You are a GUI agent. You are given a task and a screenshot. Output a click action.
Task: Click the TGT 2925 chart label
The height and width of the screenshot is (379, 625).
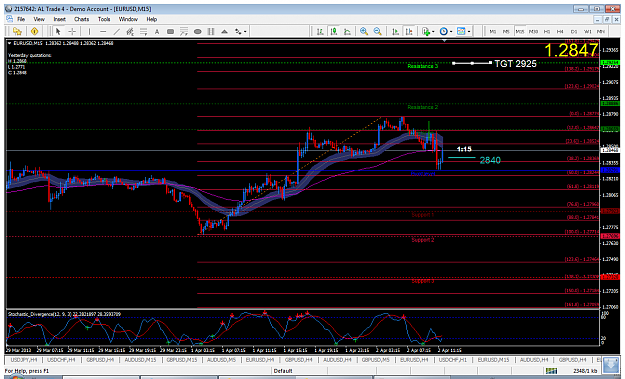click(x=515, y=64)
